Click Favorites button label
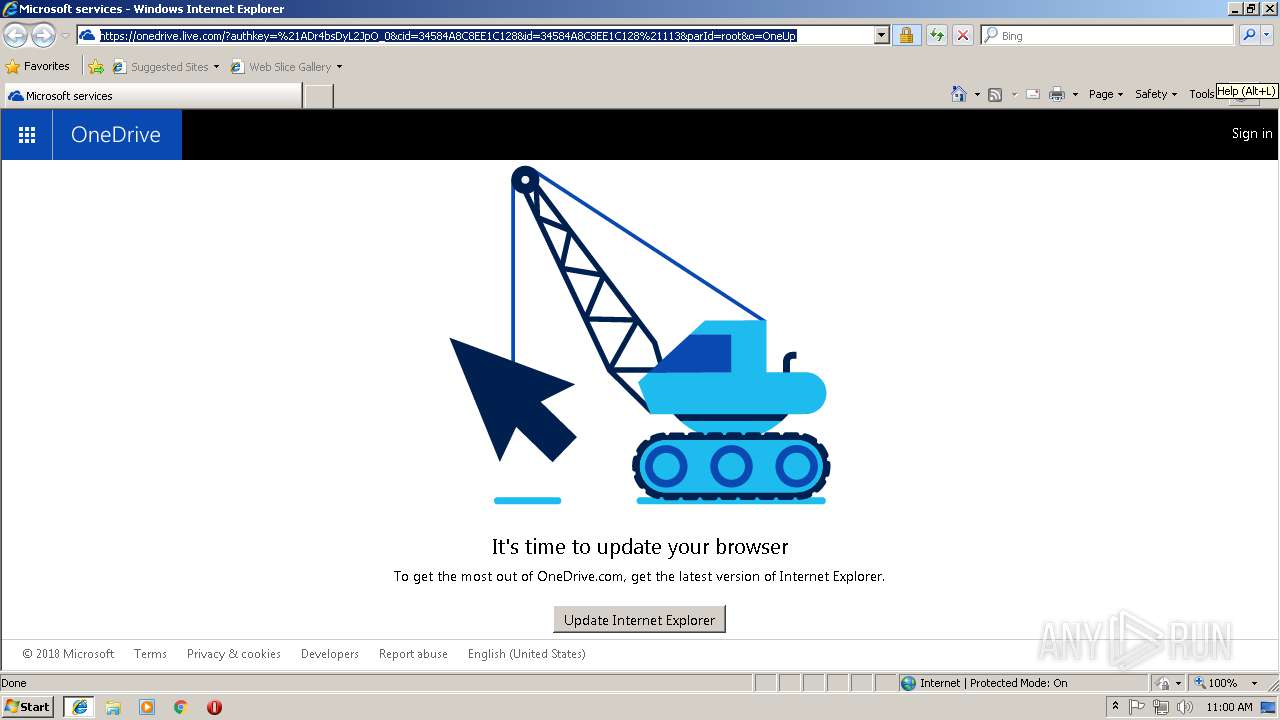This screenshot has width=1280, height=720. [x=47, y=66]
